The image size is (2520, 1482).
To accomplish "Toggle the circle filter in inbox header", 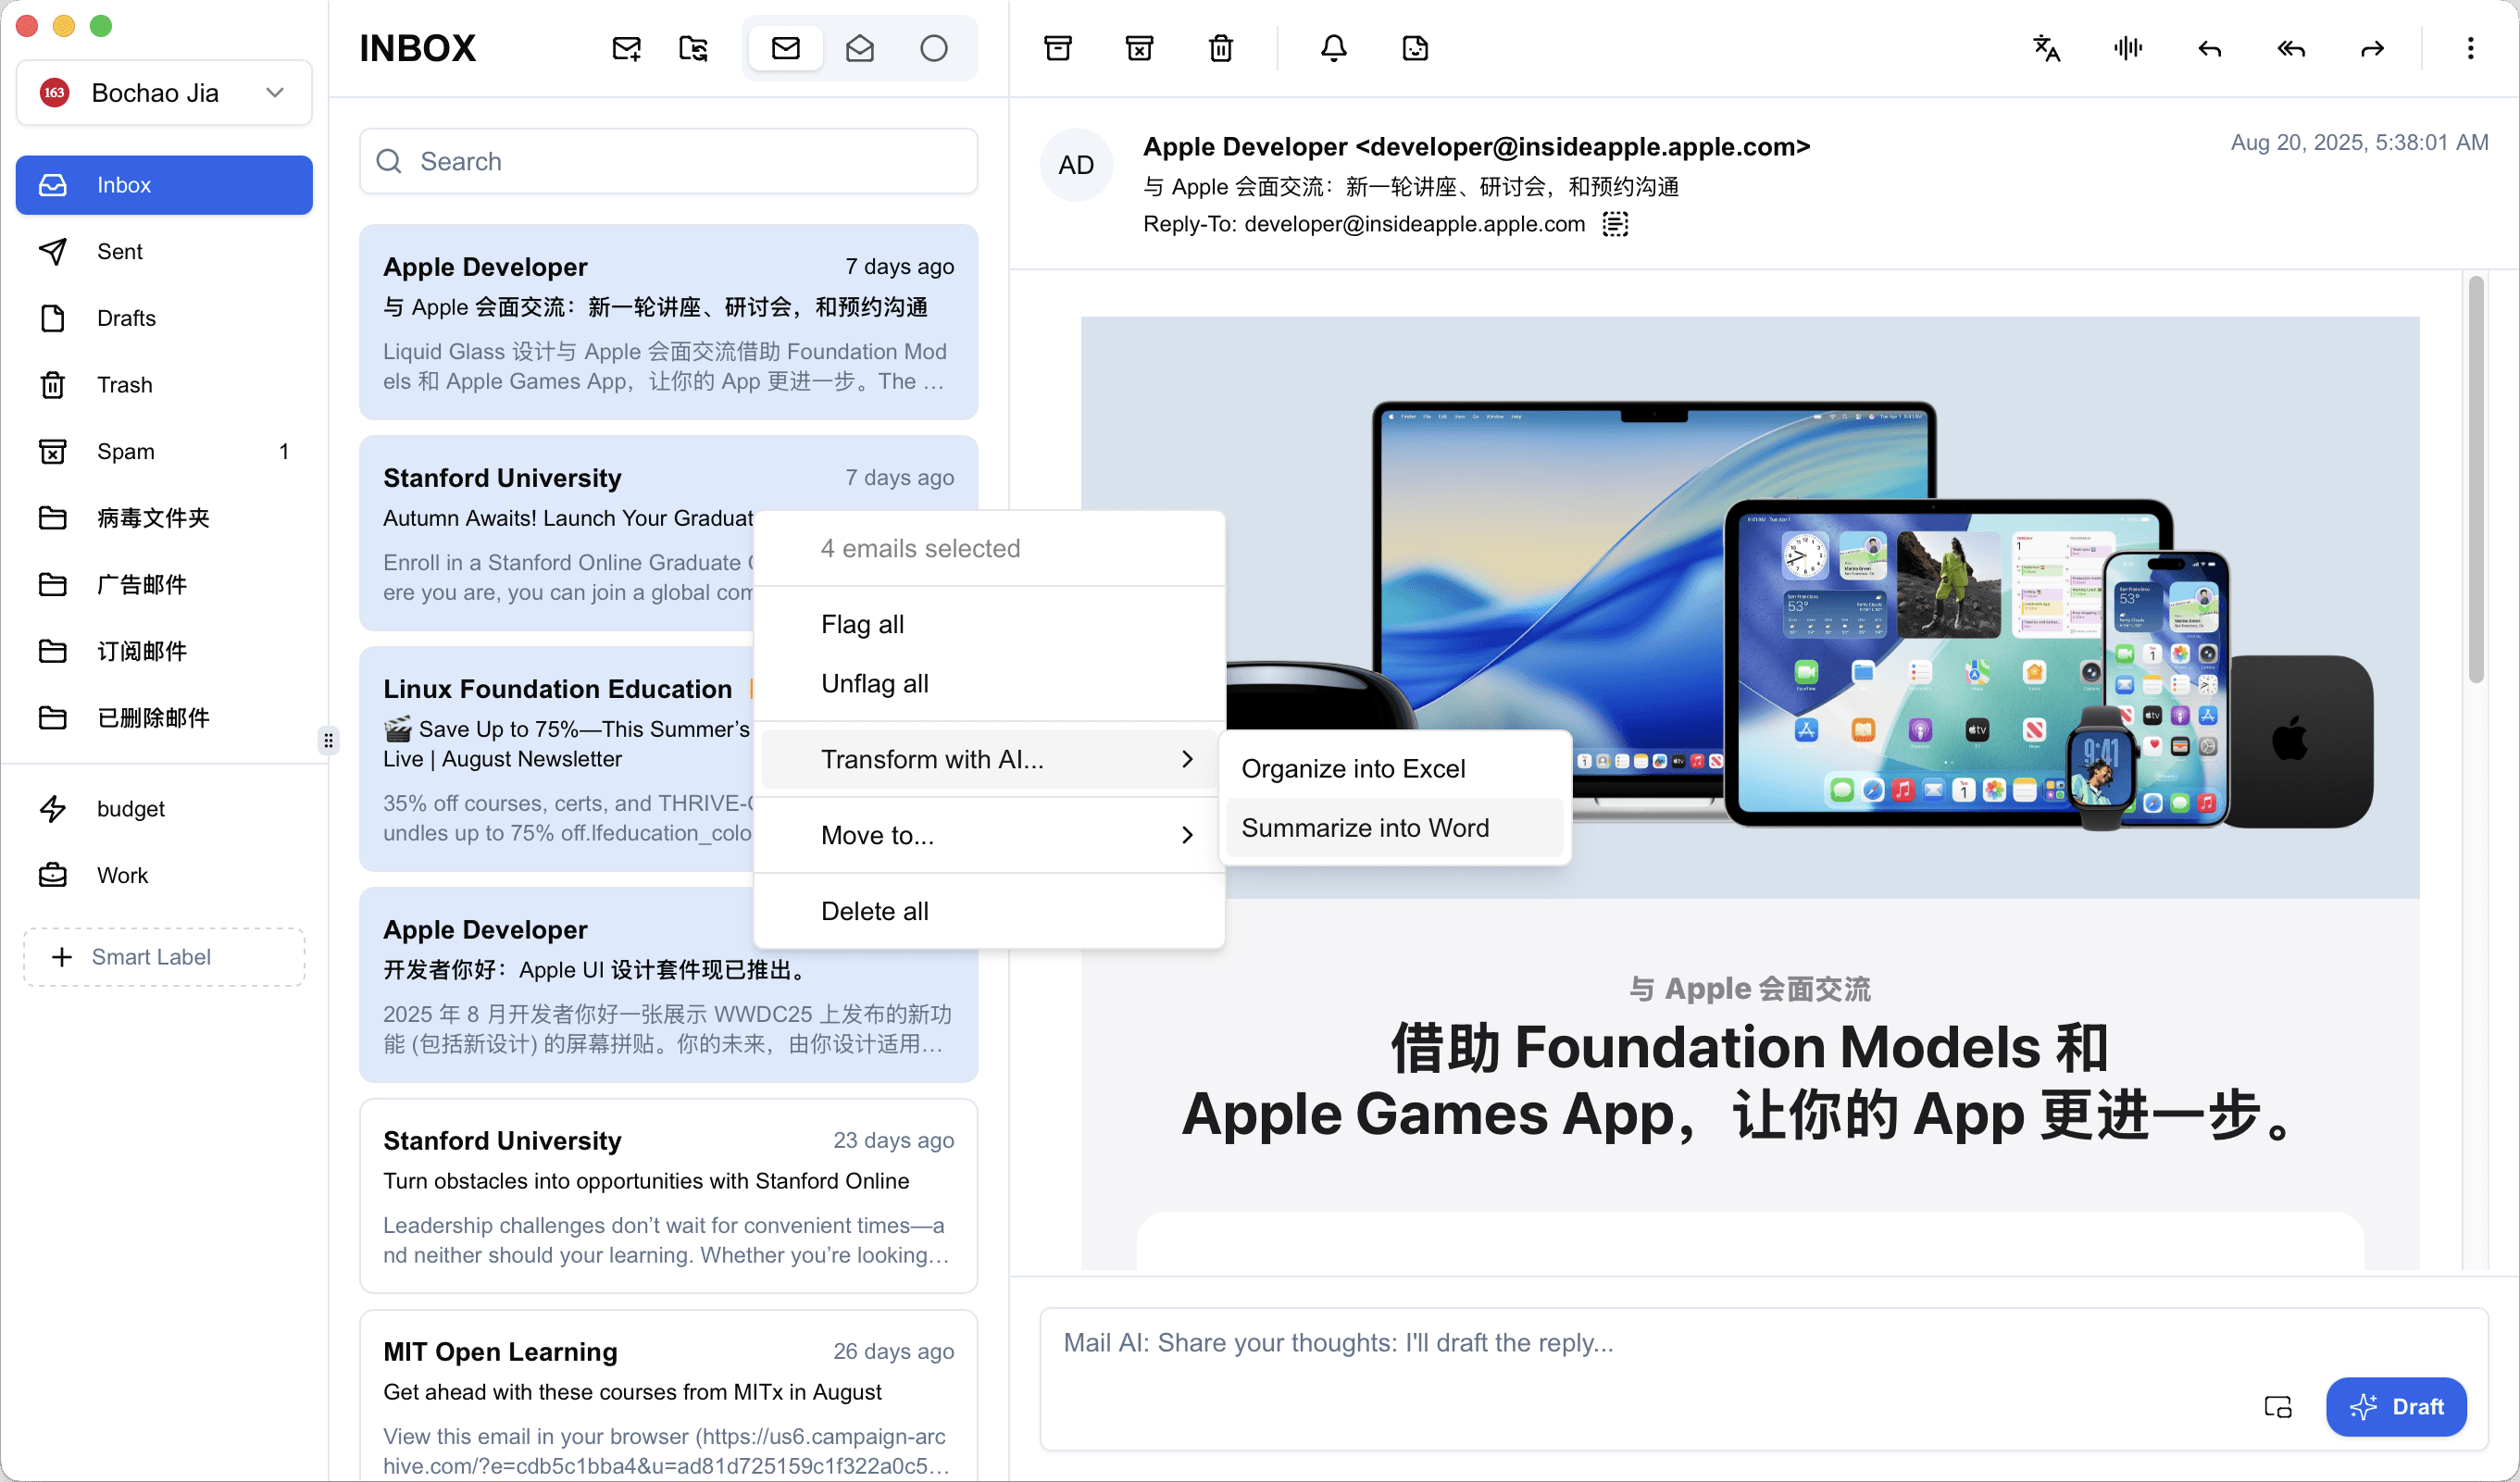I will coord(934,47).
